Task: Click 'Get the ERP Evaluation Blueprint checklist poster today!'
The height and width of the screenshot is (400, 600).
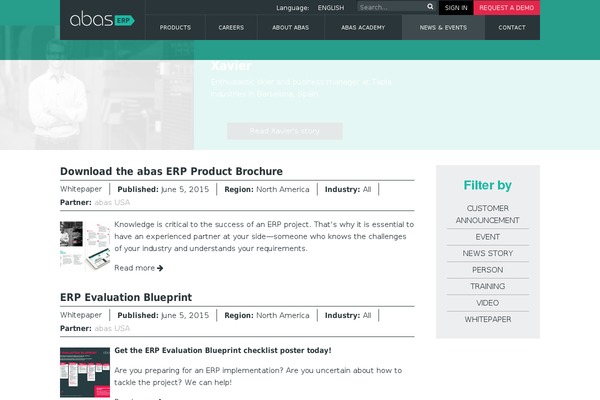Action: point(223,350)
